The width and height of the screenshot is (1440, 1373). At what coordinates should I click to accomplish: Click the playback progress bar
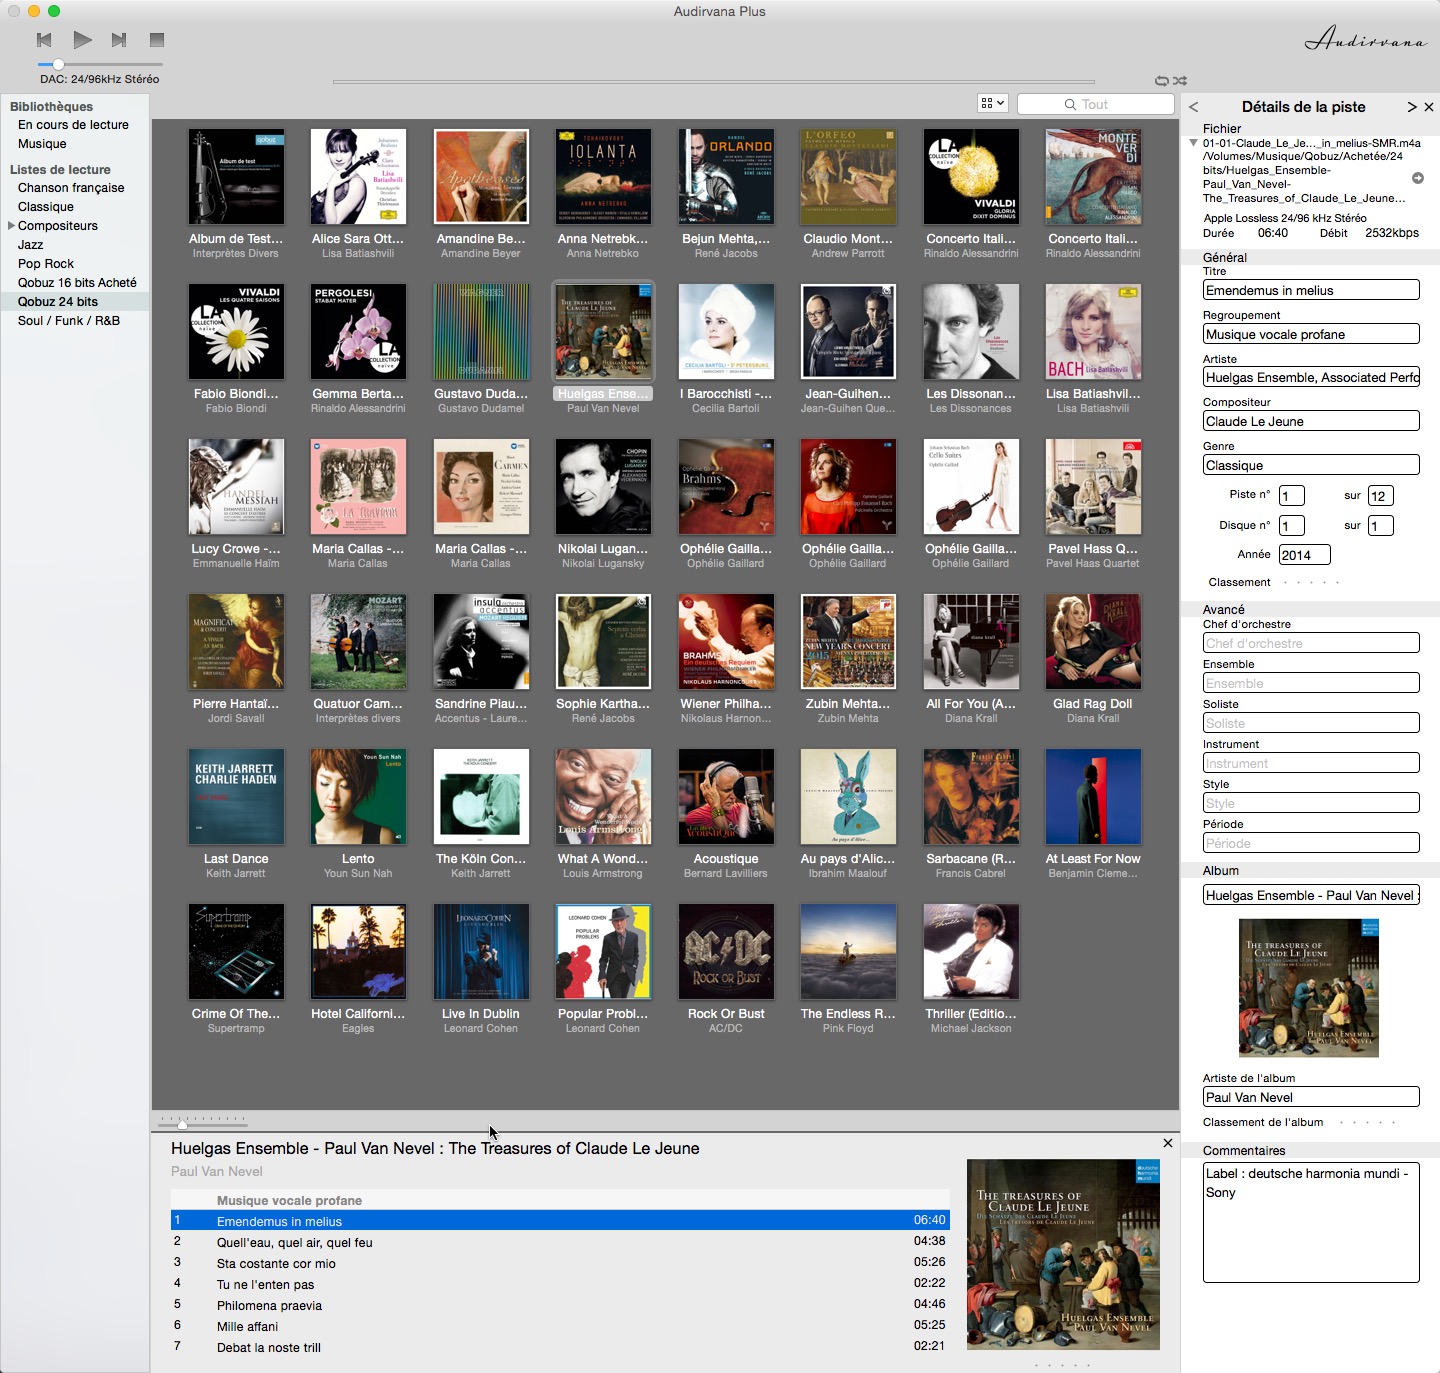tap(713, 81)
